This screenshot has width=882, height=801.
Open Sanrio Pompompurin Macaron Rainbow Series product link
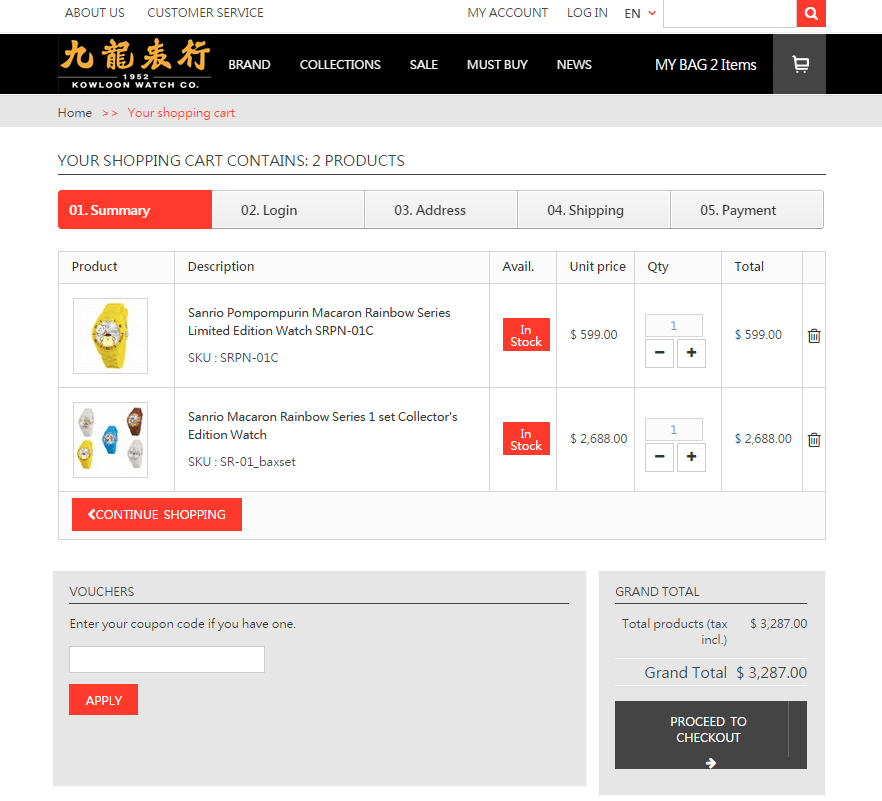point(319,322)
